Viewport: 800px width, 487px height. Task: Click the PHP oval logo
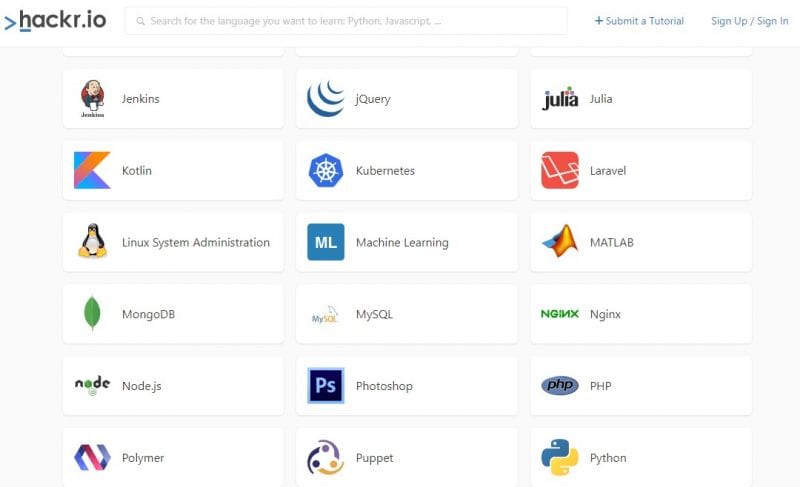pos(560,386)
